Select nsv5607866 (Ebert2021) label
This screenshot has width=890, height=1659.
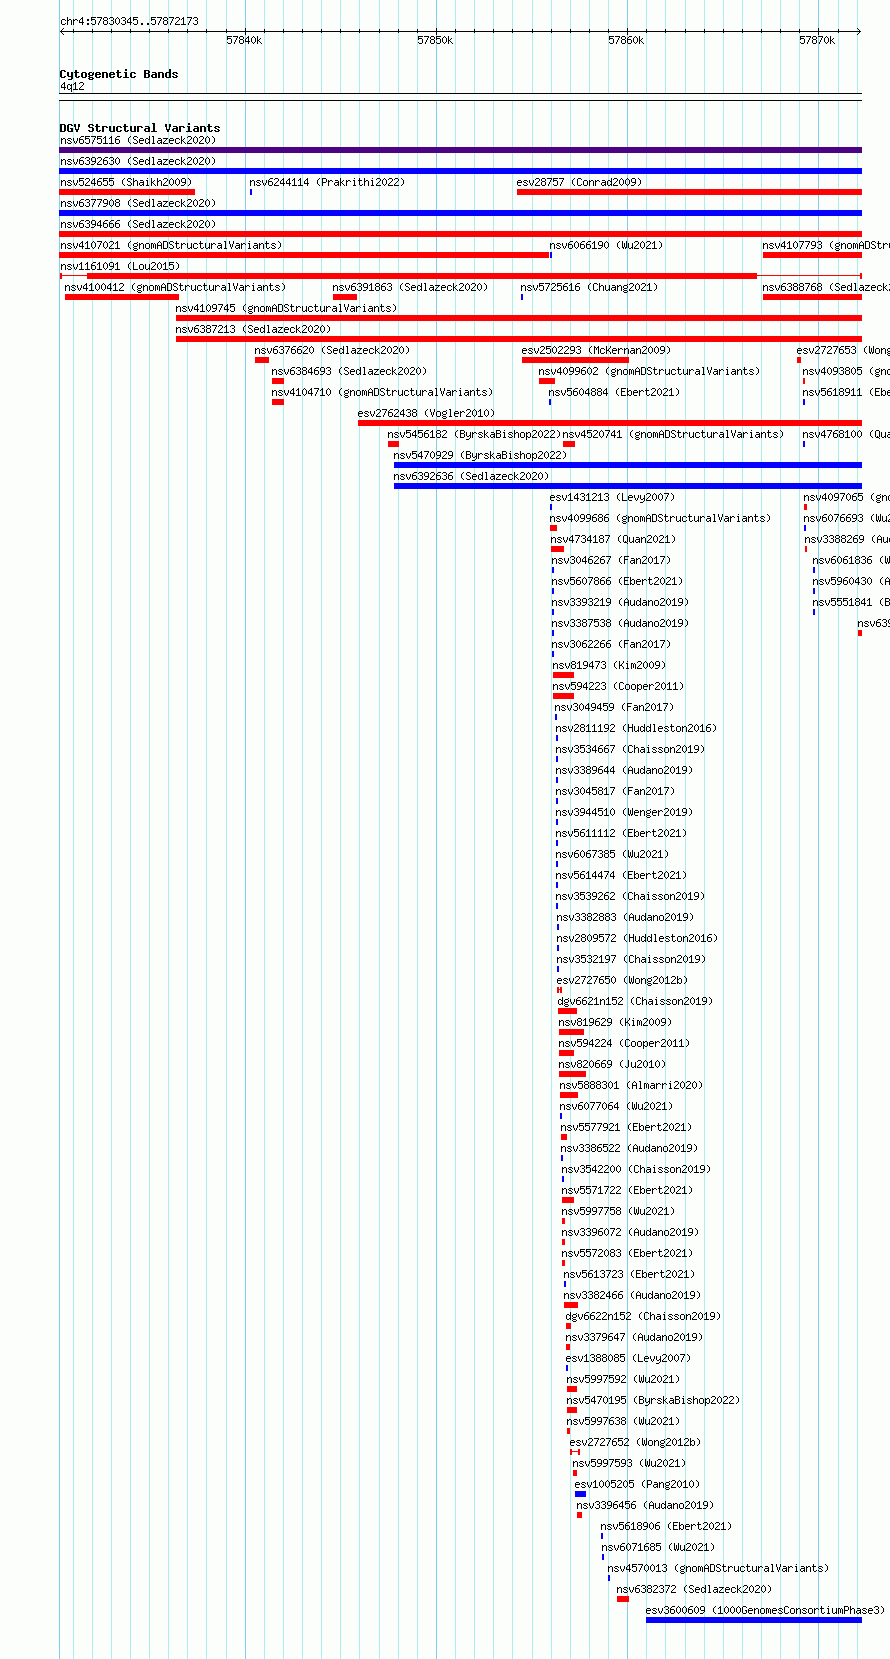click(617, 581)
